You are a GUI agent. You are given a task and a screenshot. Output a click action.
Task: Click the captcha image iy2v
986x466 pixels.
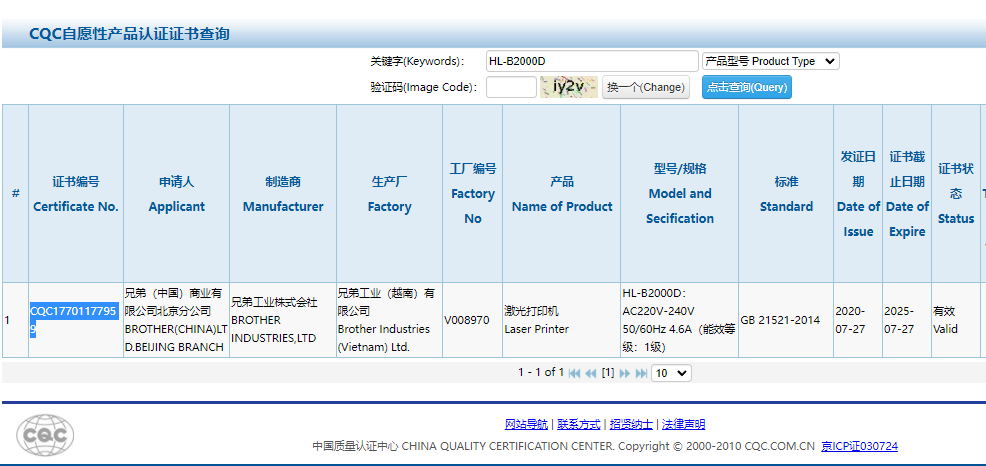coord(568,87)
